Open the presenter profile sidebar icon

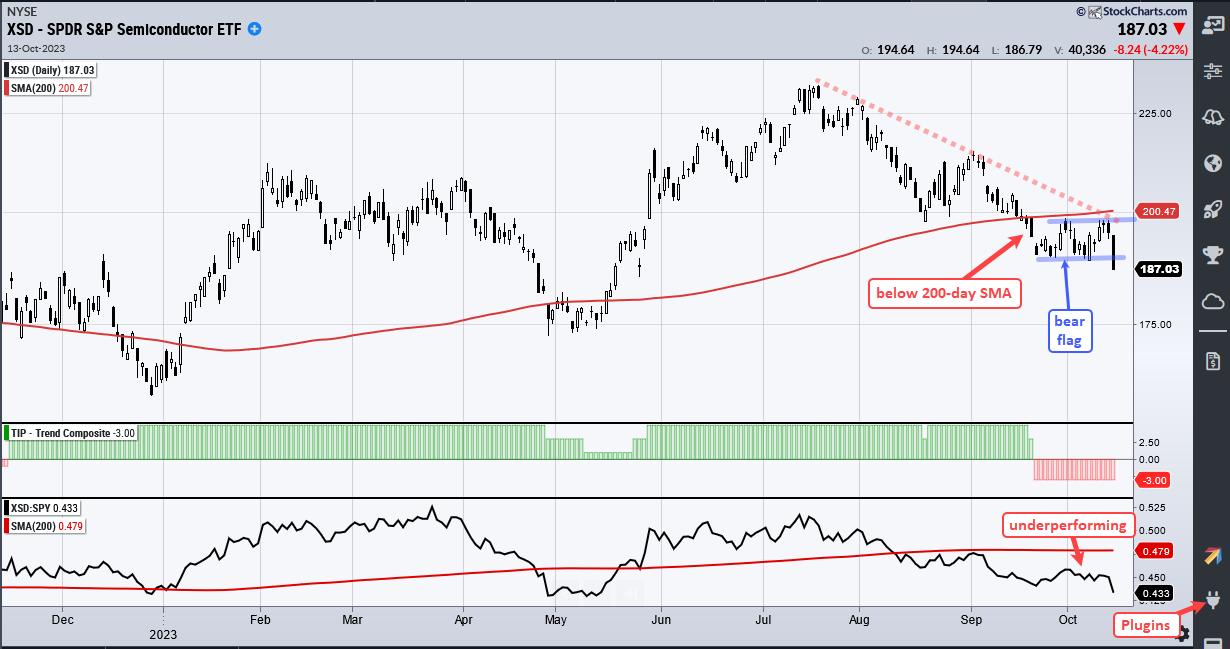(x=1212, y=25)
